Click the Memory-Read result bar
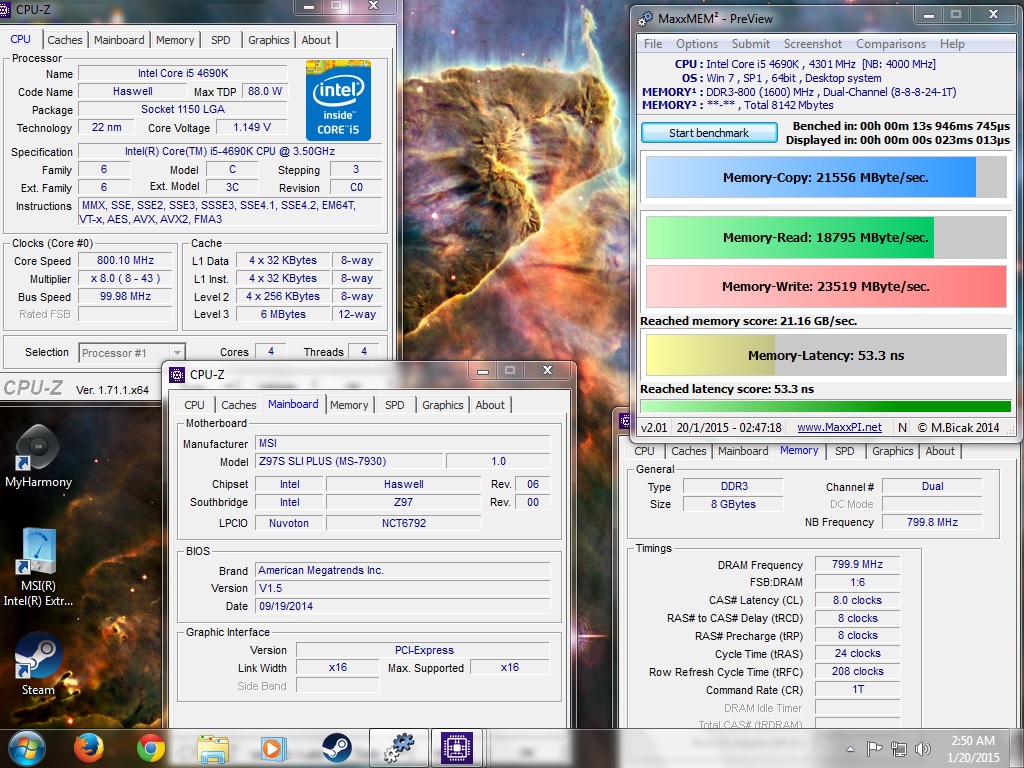Image resolution: width=1024 pixels, height=768 pixels. tap(826, 238)
